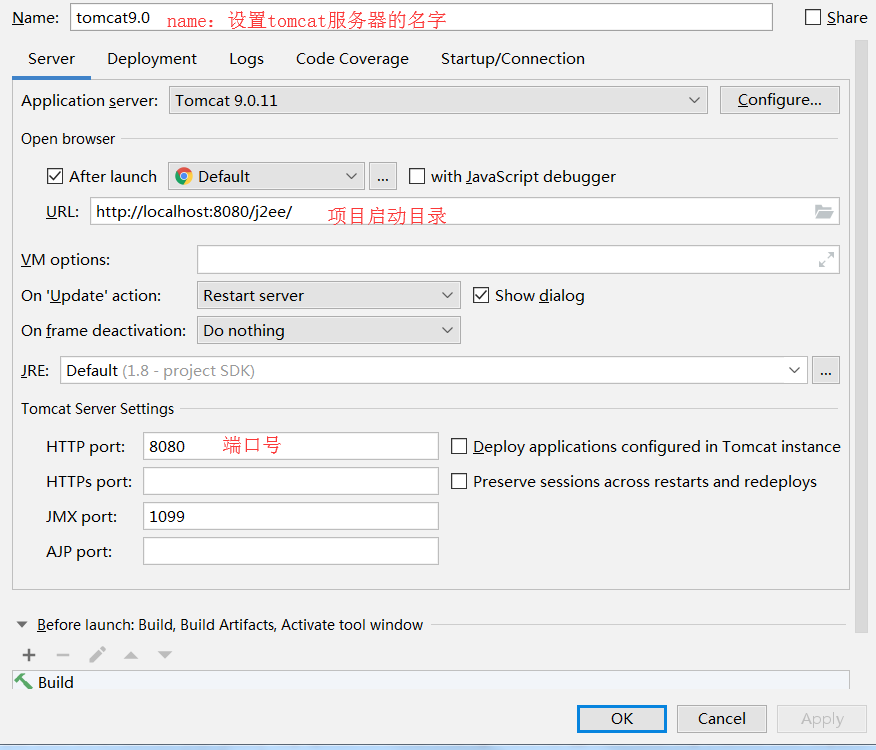Viewport: 876px width, 750px height.
Task: Click the expand icon in VM options field
Action: 826,259
